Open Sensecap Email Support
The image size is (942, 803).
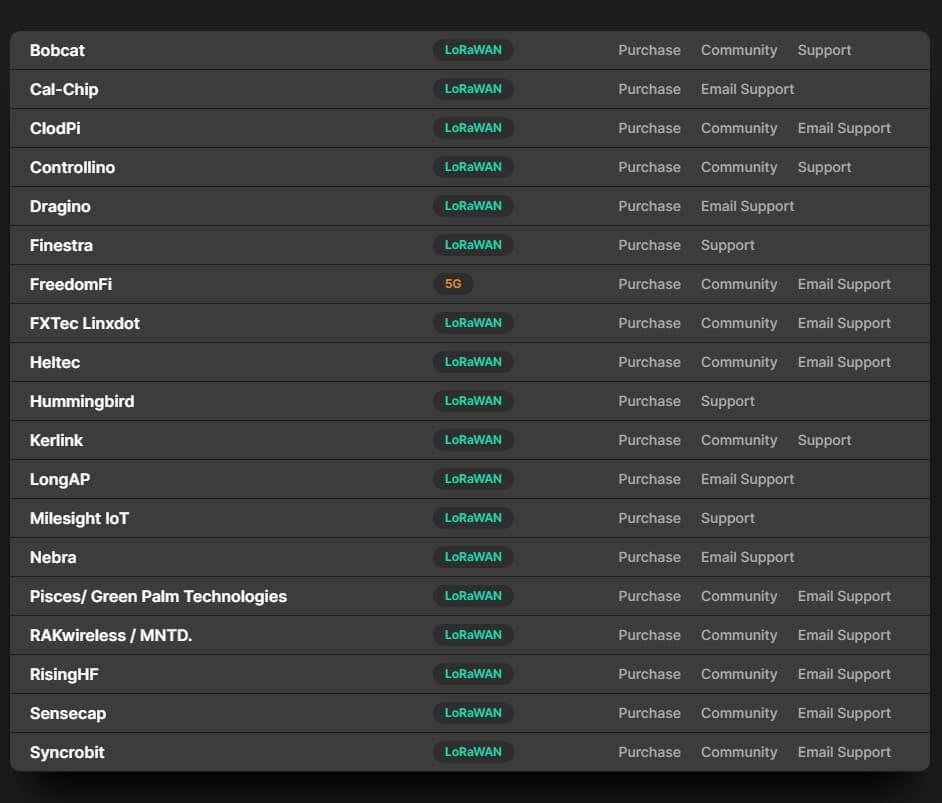click(x=844, y=714)
